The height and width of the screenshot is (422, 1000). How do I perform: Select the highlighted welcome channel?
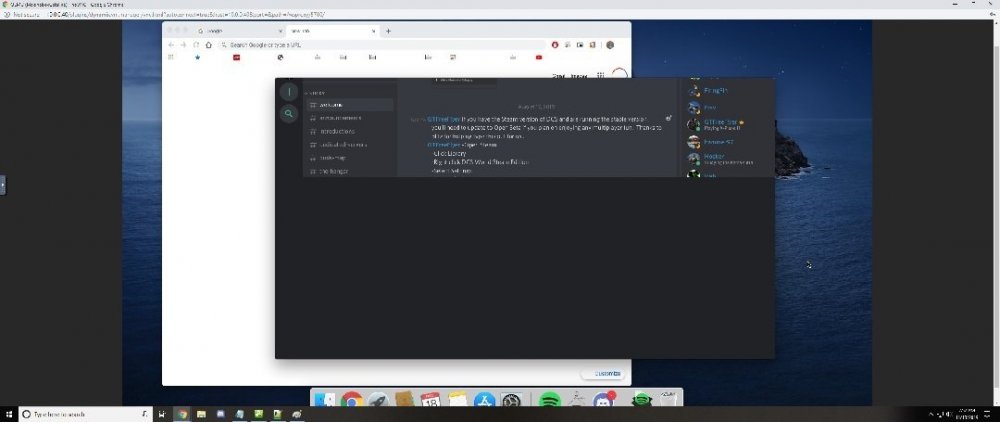coord(349,105)
